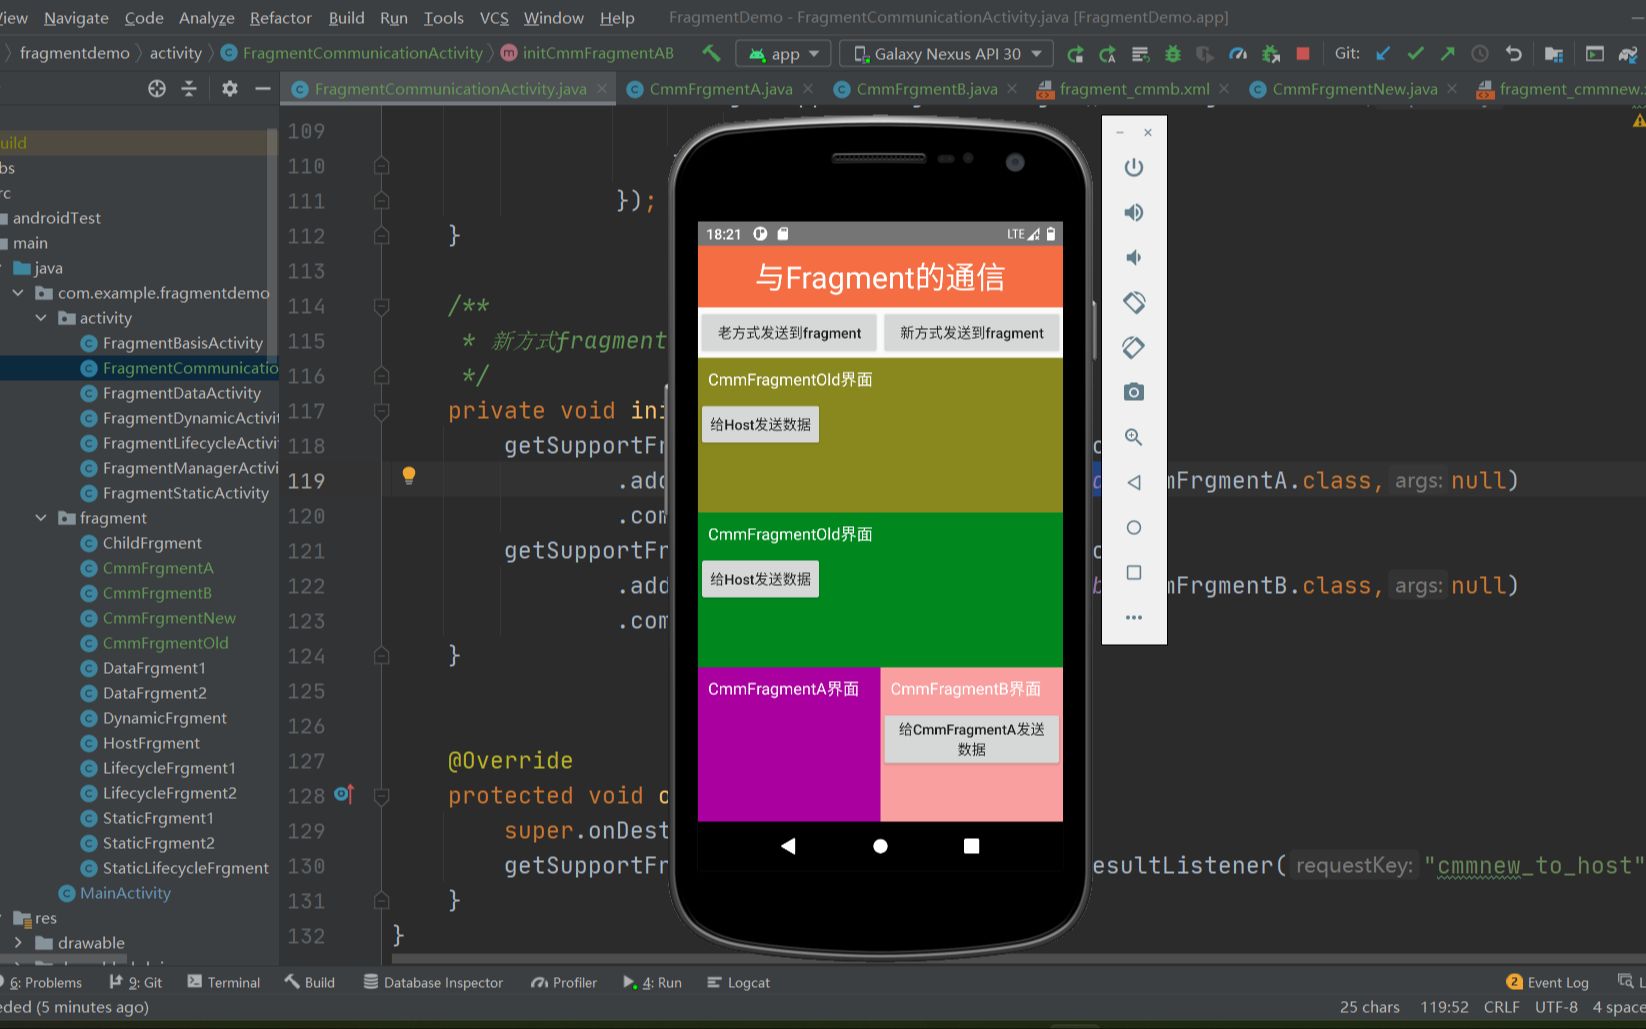Screen dimensions: 1646x1029
Task: Click the red Stop app icon in the toolbar
Action: (1303, 53)
